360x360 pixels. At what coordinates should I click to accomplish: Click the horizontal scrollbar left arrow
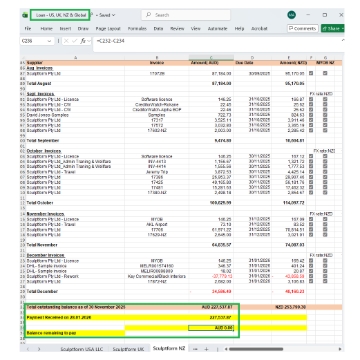coord(226,349)
